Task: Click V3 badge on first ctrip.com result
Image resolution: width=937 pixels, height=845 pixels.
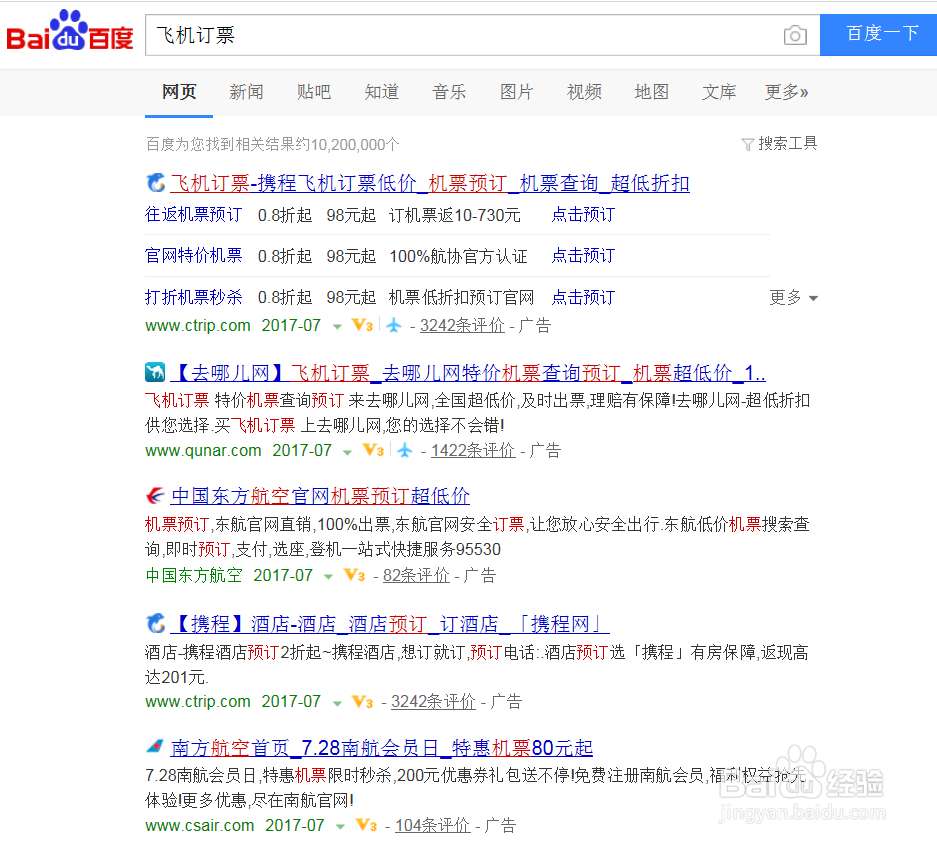Action: 363,325
